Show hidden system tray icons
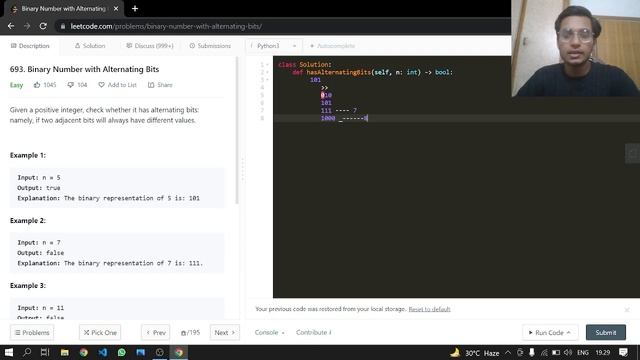This screenshot has height=360, width=640. click(508, 353)
